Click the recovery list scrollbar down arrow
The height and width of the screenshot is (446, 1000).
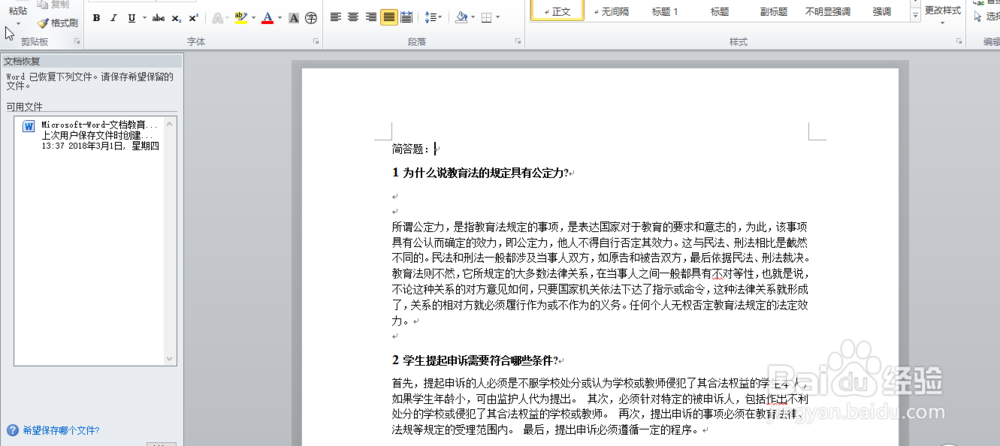coord(170,359)
